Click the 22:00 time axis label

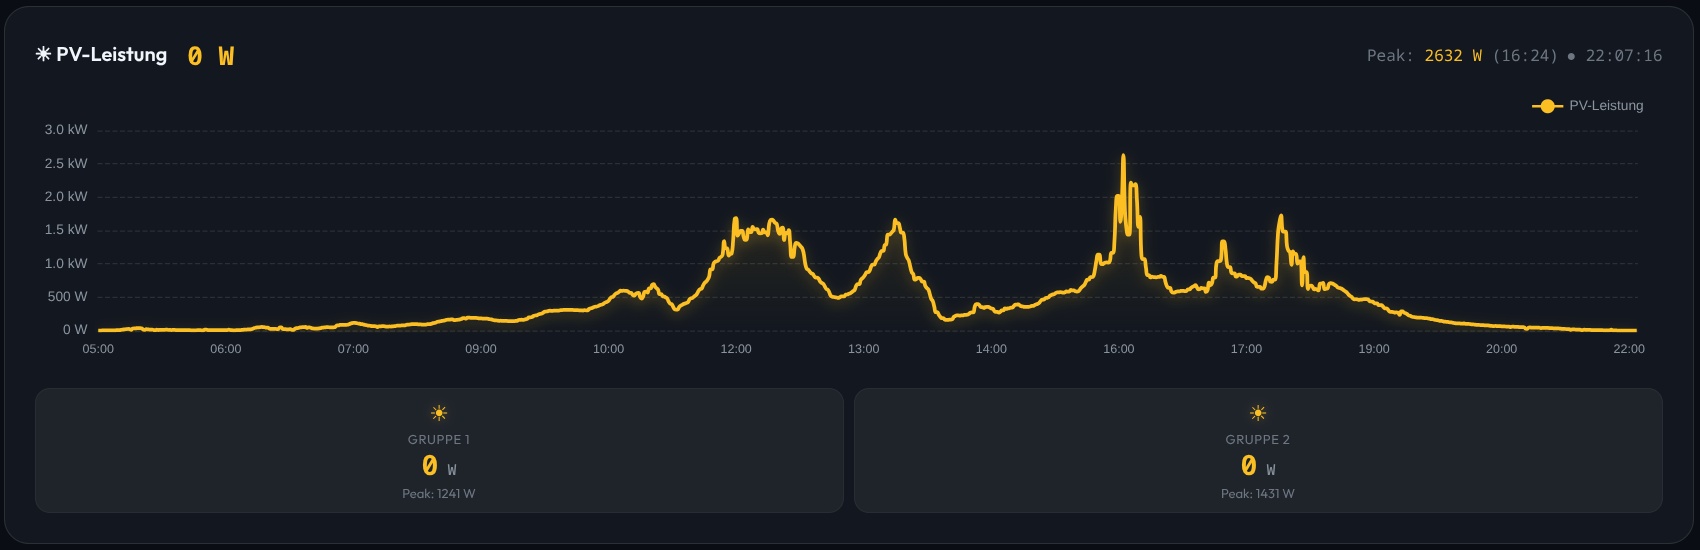(x=1629, y=349)
